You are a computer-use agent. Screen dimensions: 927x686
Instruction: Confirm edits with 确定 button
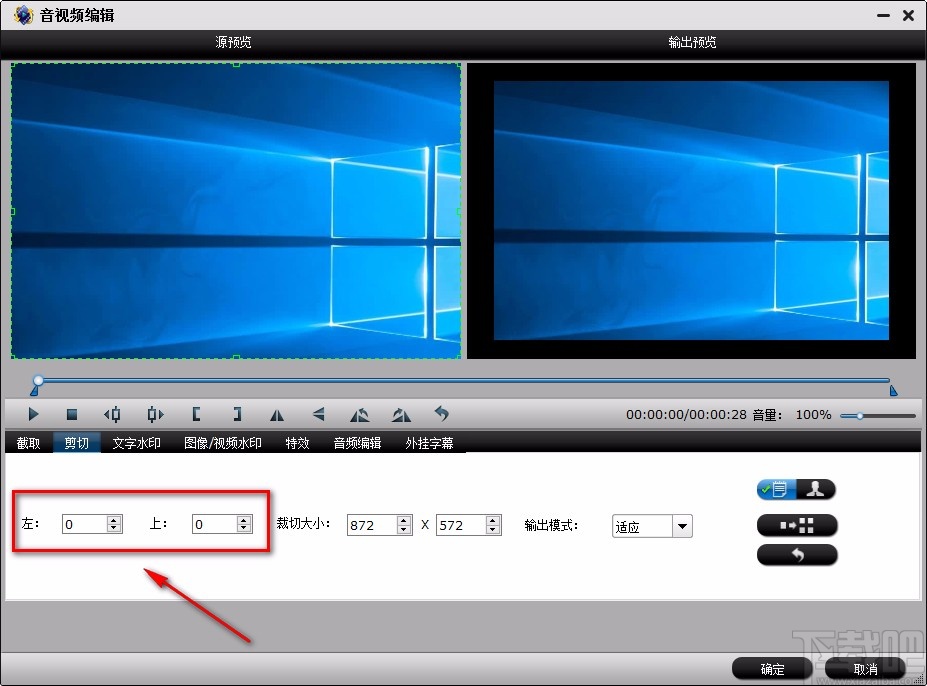point(771,668)
